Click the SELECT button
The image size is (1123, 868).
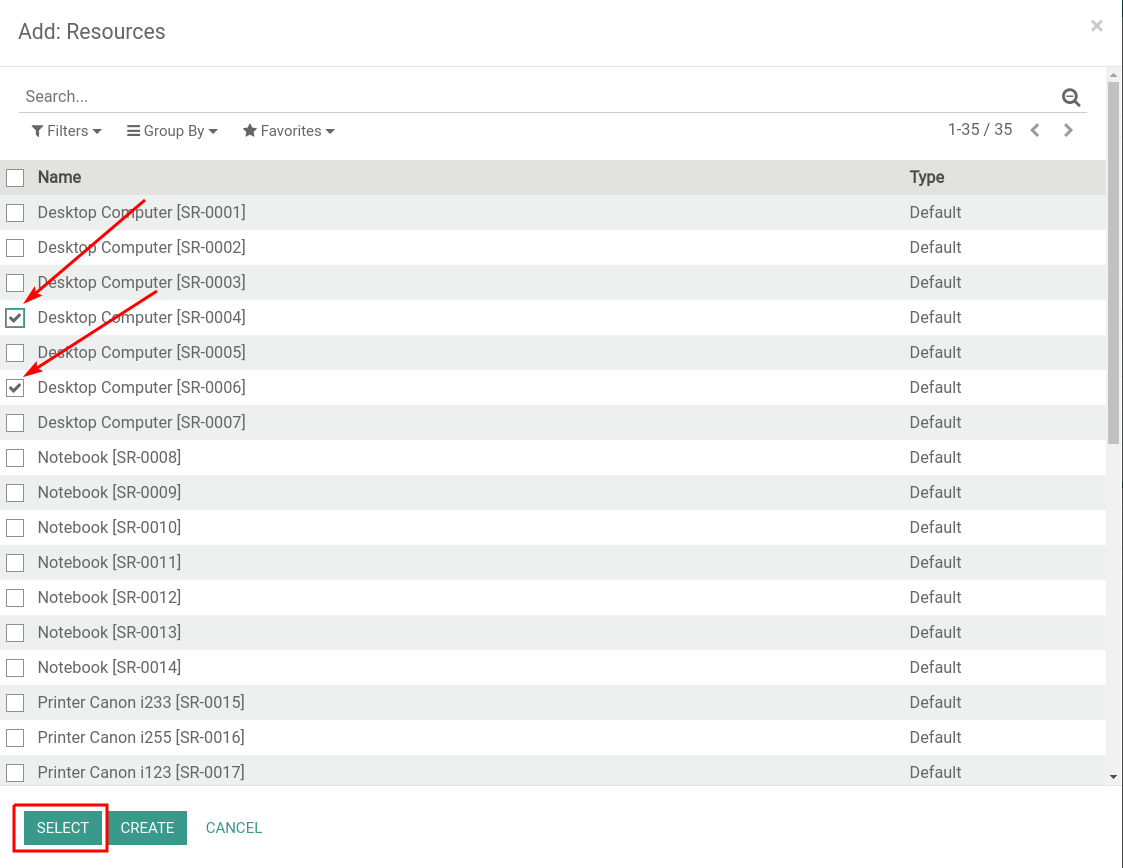[x=62, y=828]
